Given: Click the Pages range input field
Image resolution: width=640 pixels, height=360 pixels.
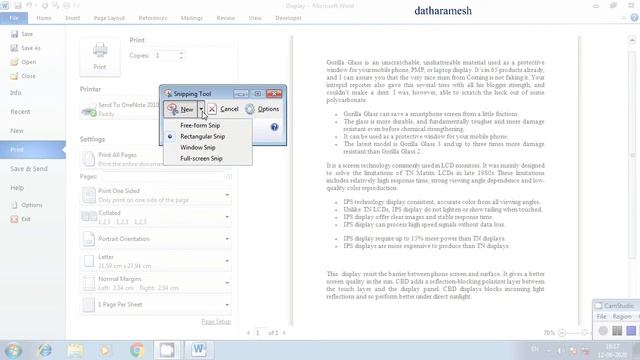Looking at the screenshot, I should (x=163, y=177).
